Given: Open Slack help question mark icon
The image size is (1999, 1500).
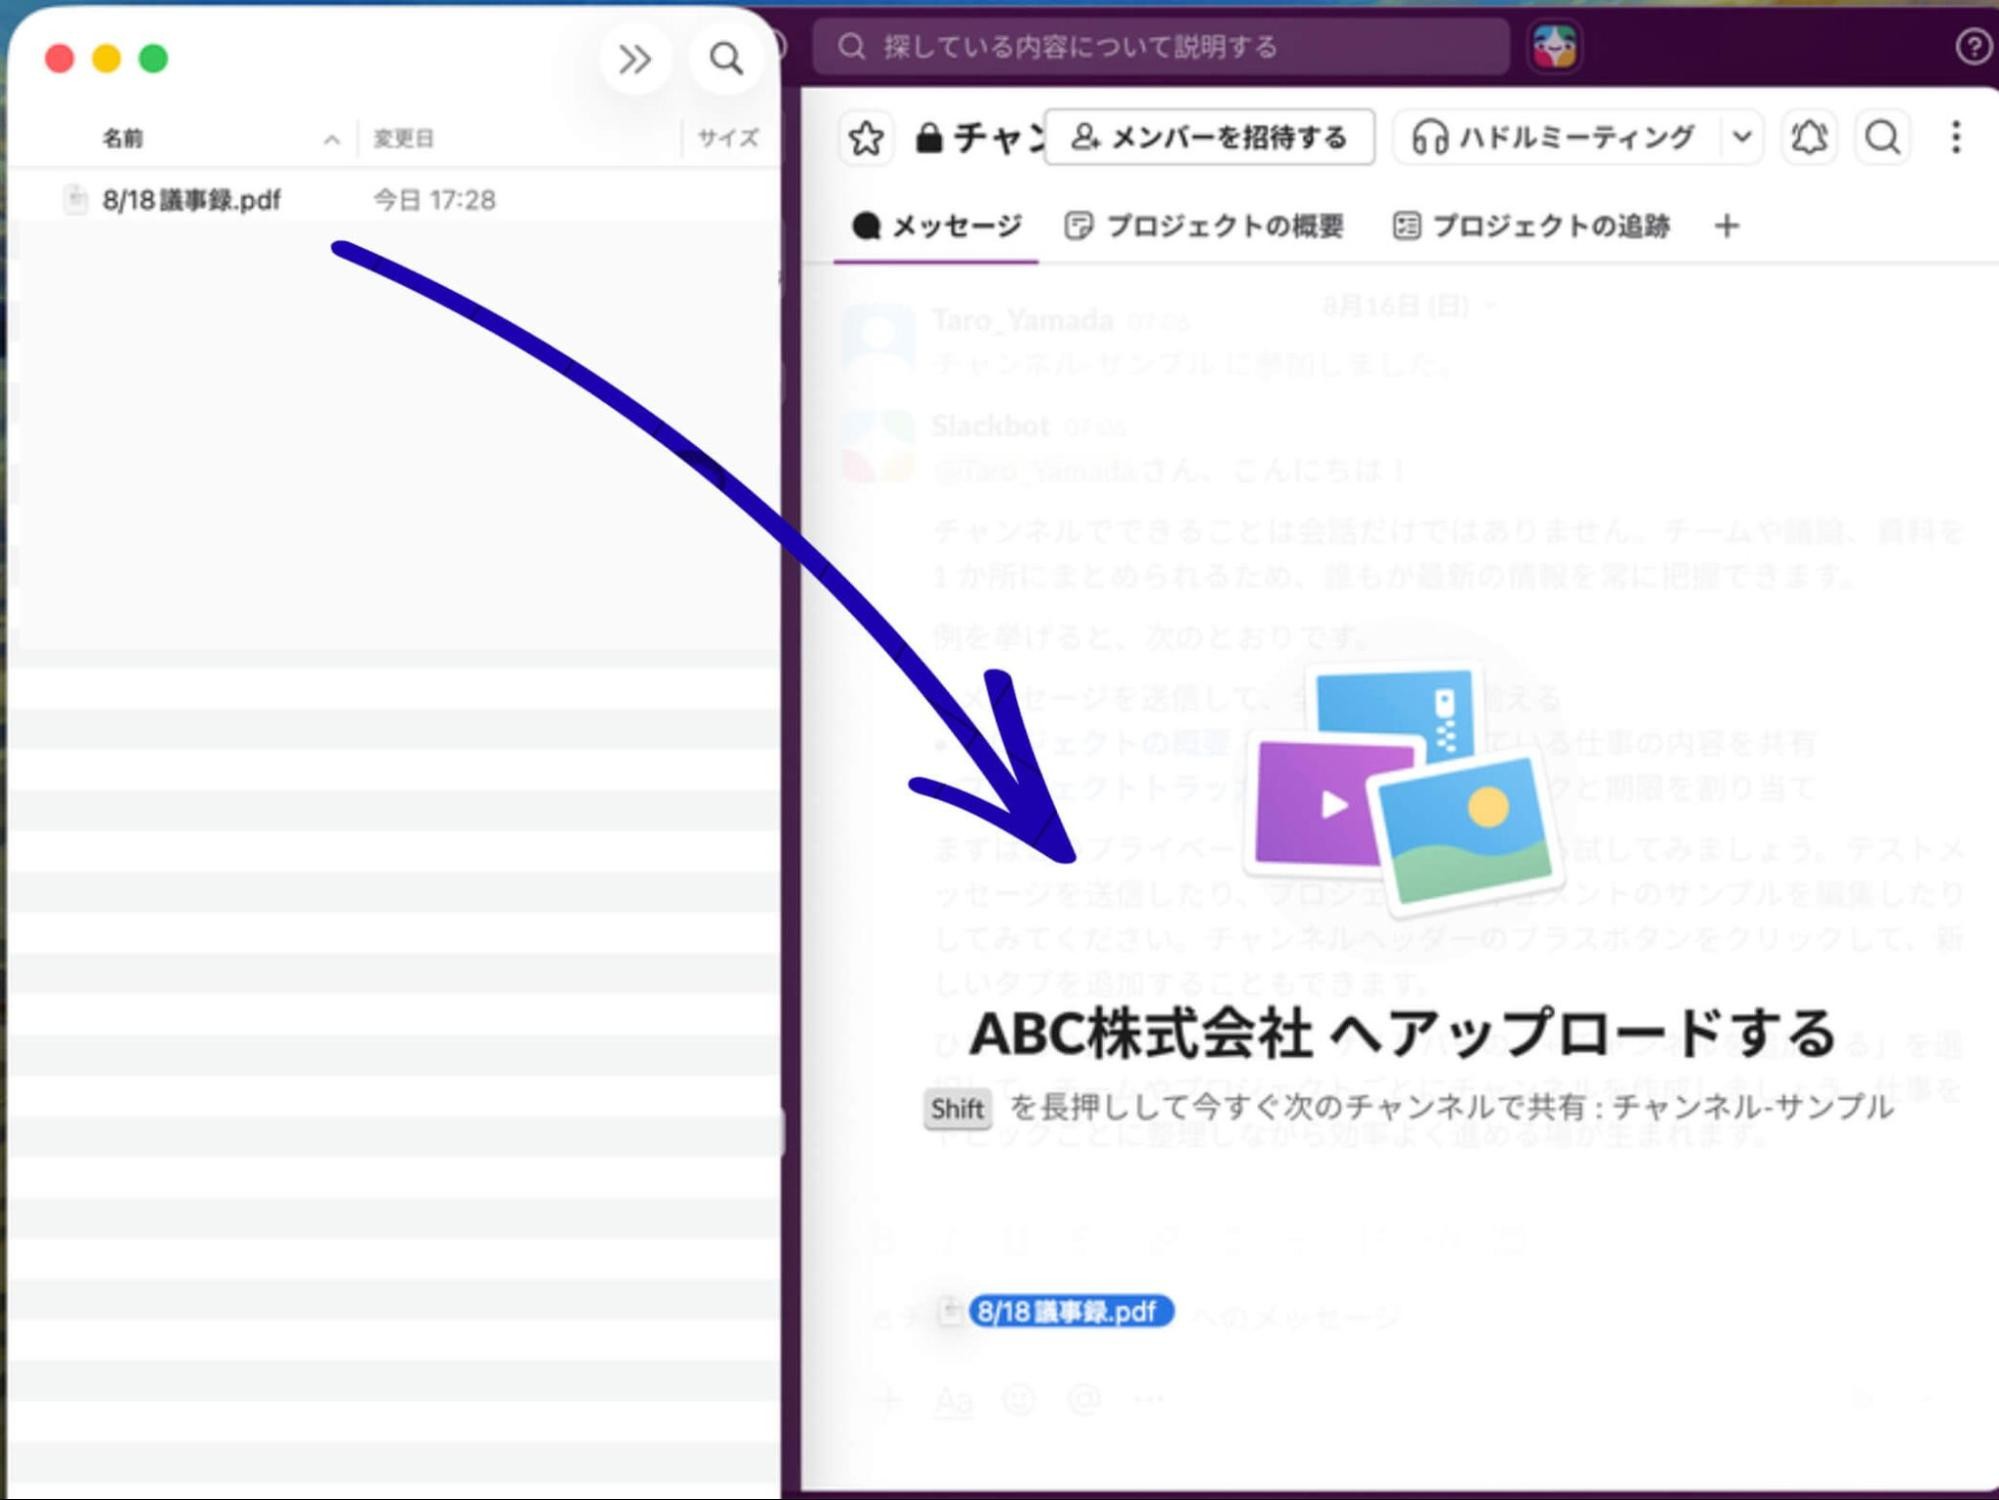Looking at the screenshot, I should pyautogui.click(x=1974, y=47).
